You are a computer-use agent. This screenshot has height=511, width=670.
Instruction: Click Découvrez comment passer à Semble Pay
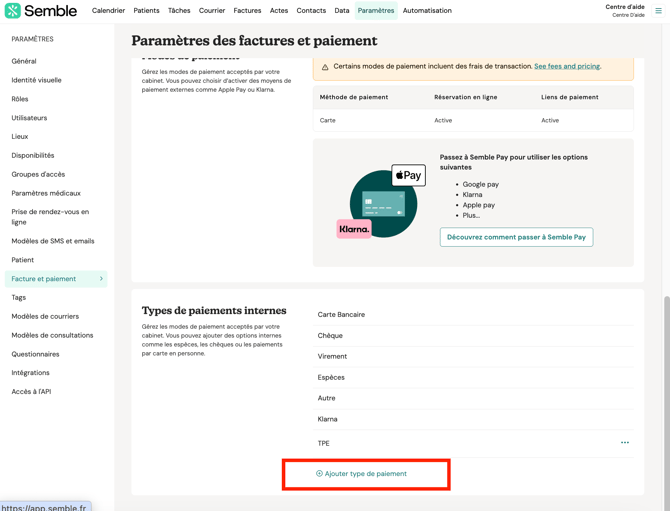tap(516, 237)
